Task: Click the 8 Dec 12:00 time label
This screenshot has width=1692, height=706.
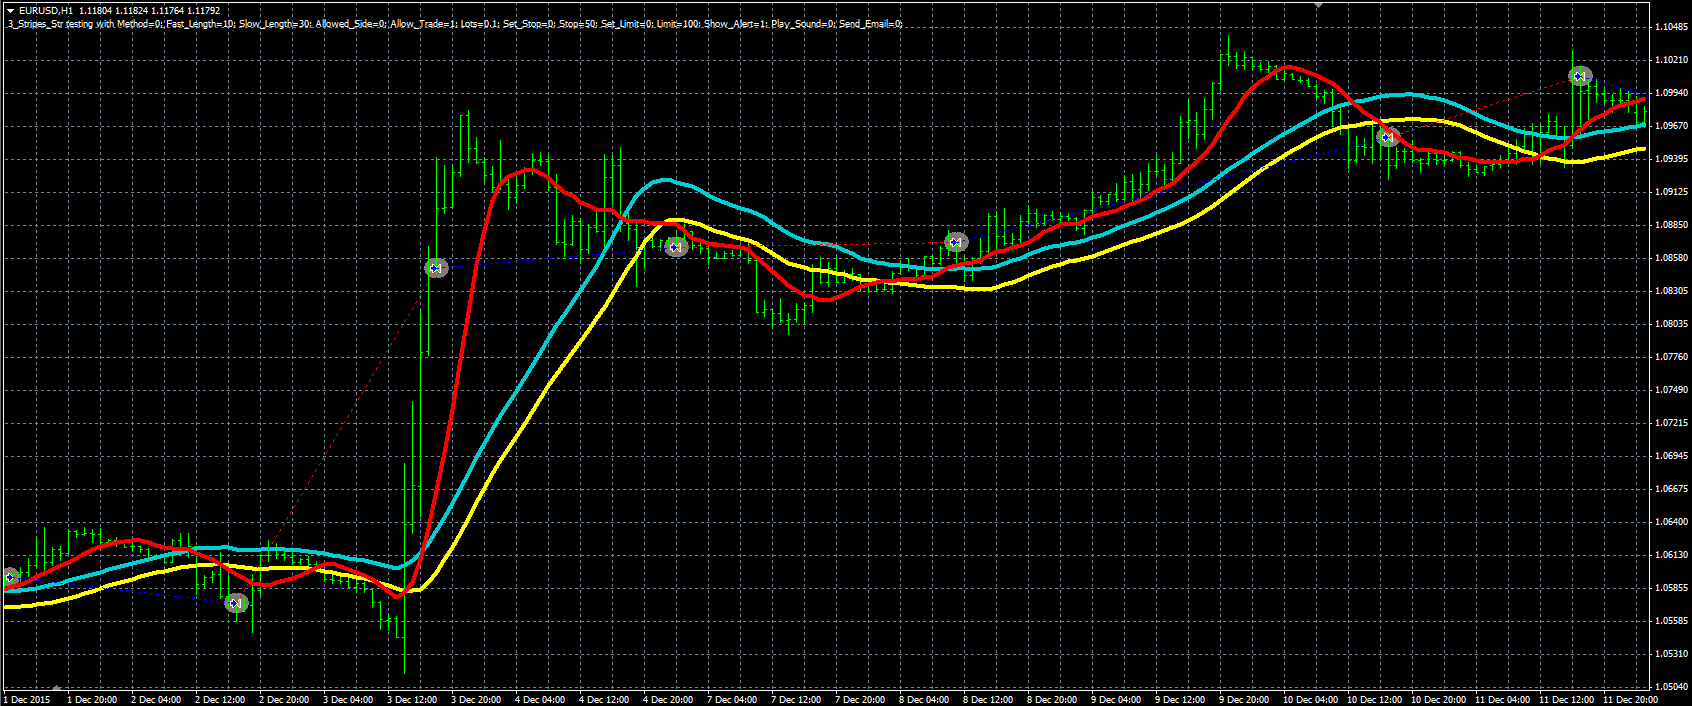Action: click(x=988, y=699)
